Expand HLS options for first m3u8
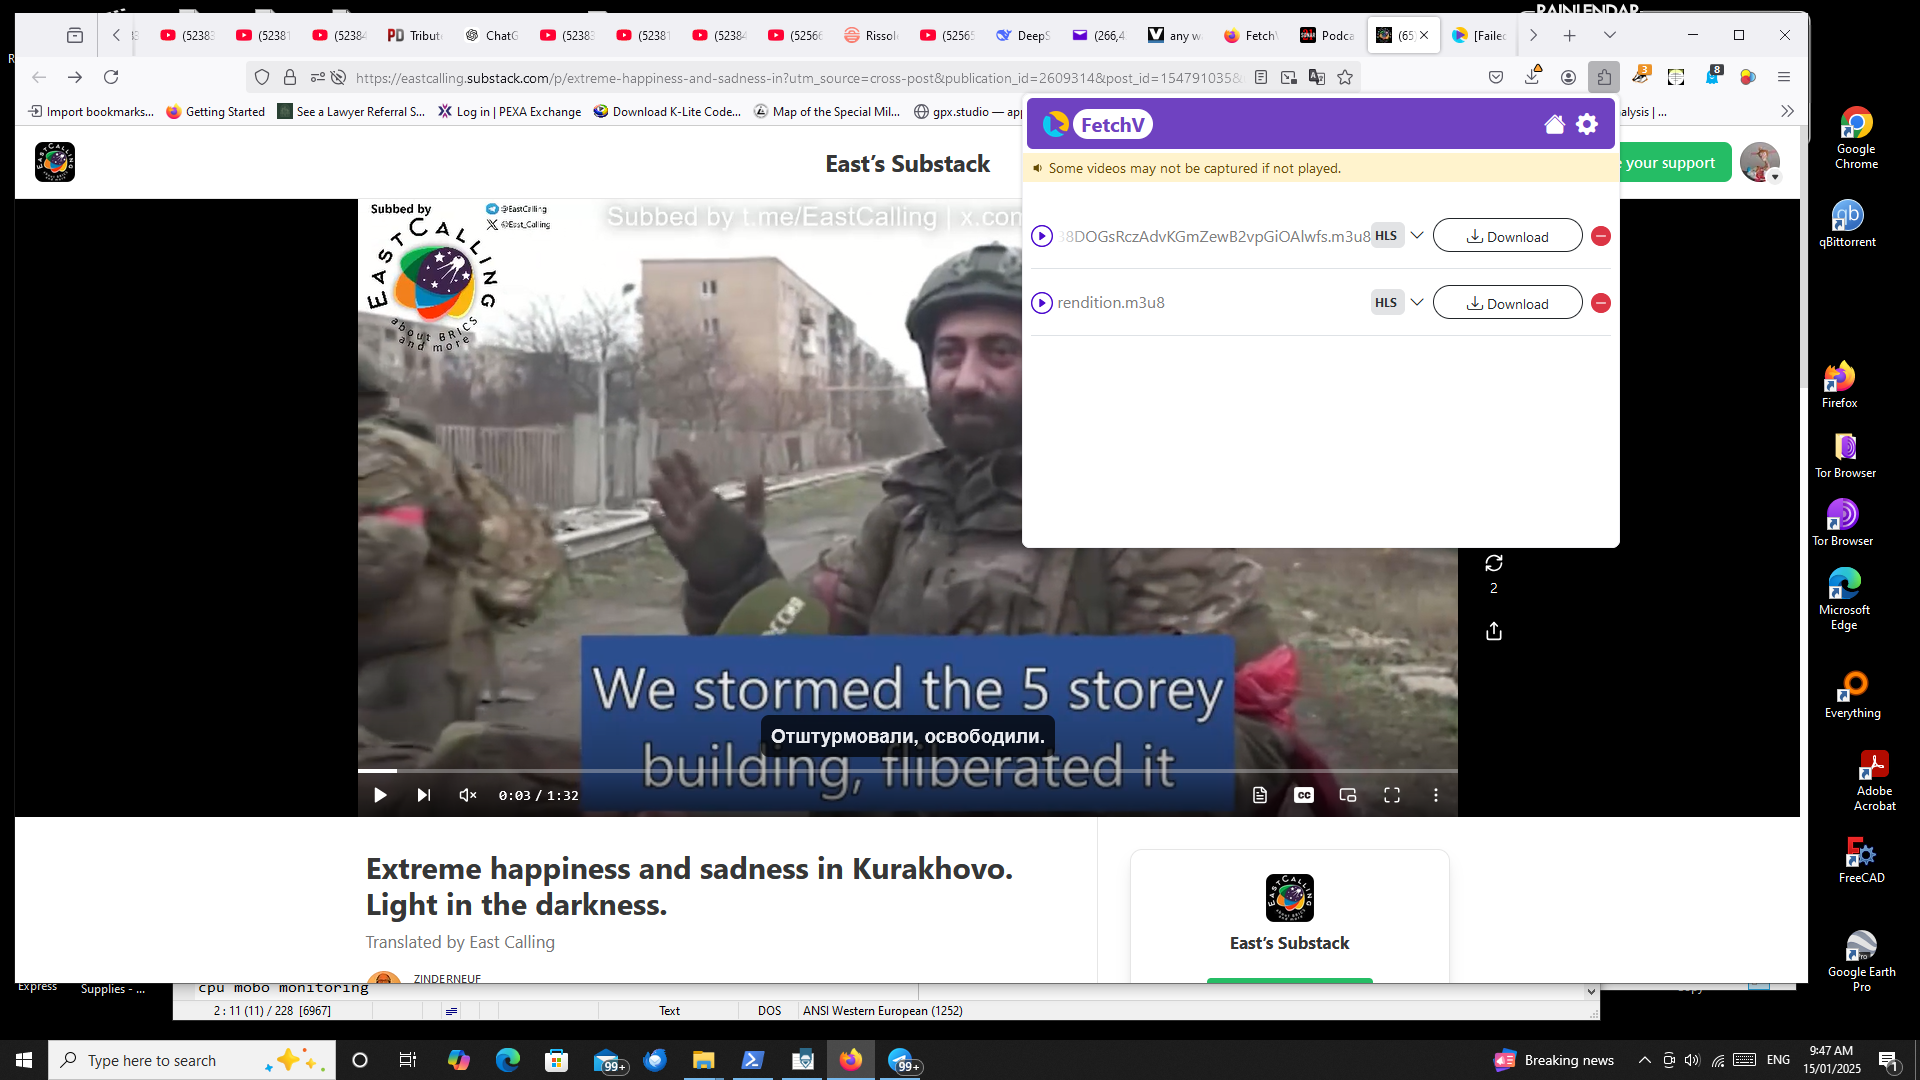Image resolution: width=1920 pixels, height=1080 pixels. tap(1416, 235)
